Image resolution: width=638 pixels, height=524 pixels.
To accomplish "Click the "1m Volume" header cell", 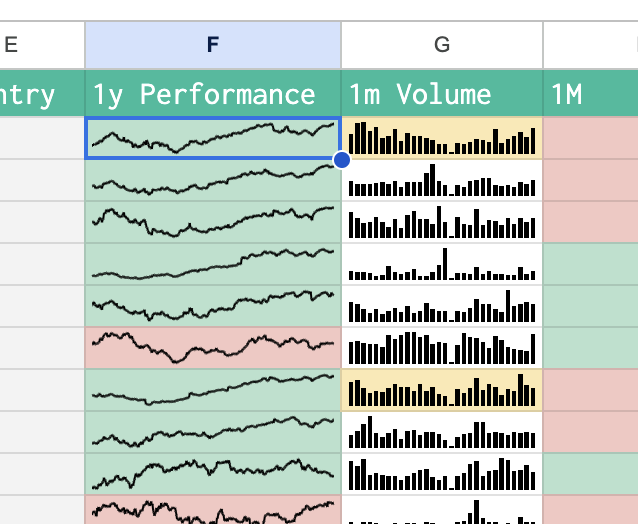I will (442, 94).
